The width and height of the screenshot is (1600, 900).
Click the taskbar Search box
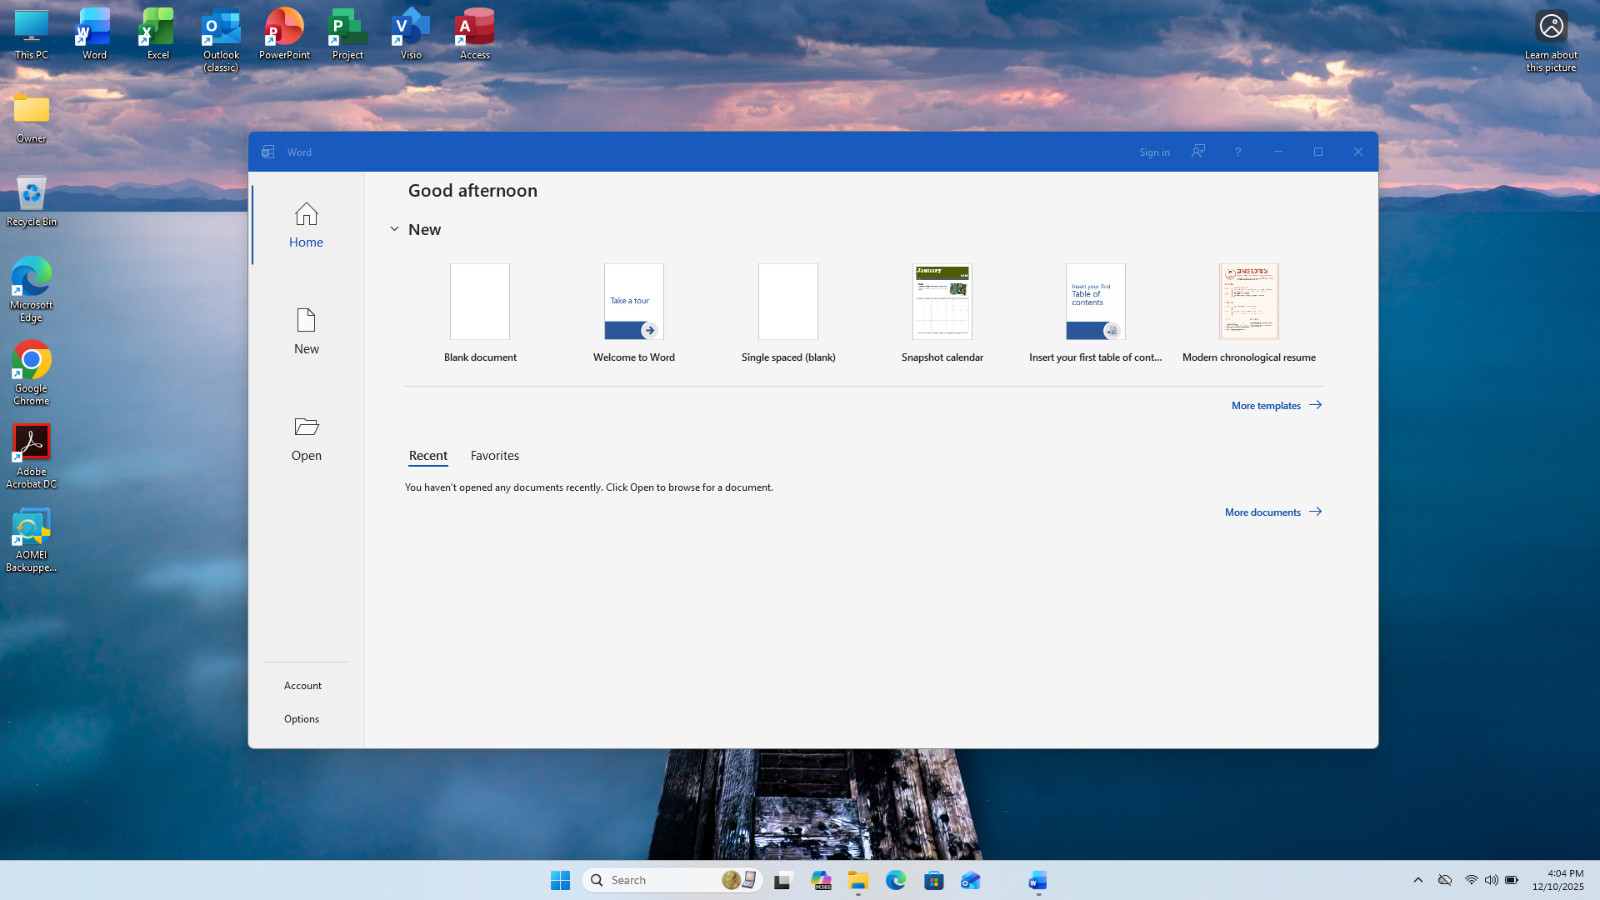tap(673, 880)
